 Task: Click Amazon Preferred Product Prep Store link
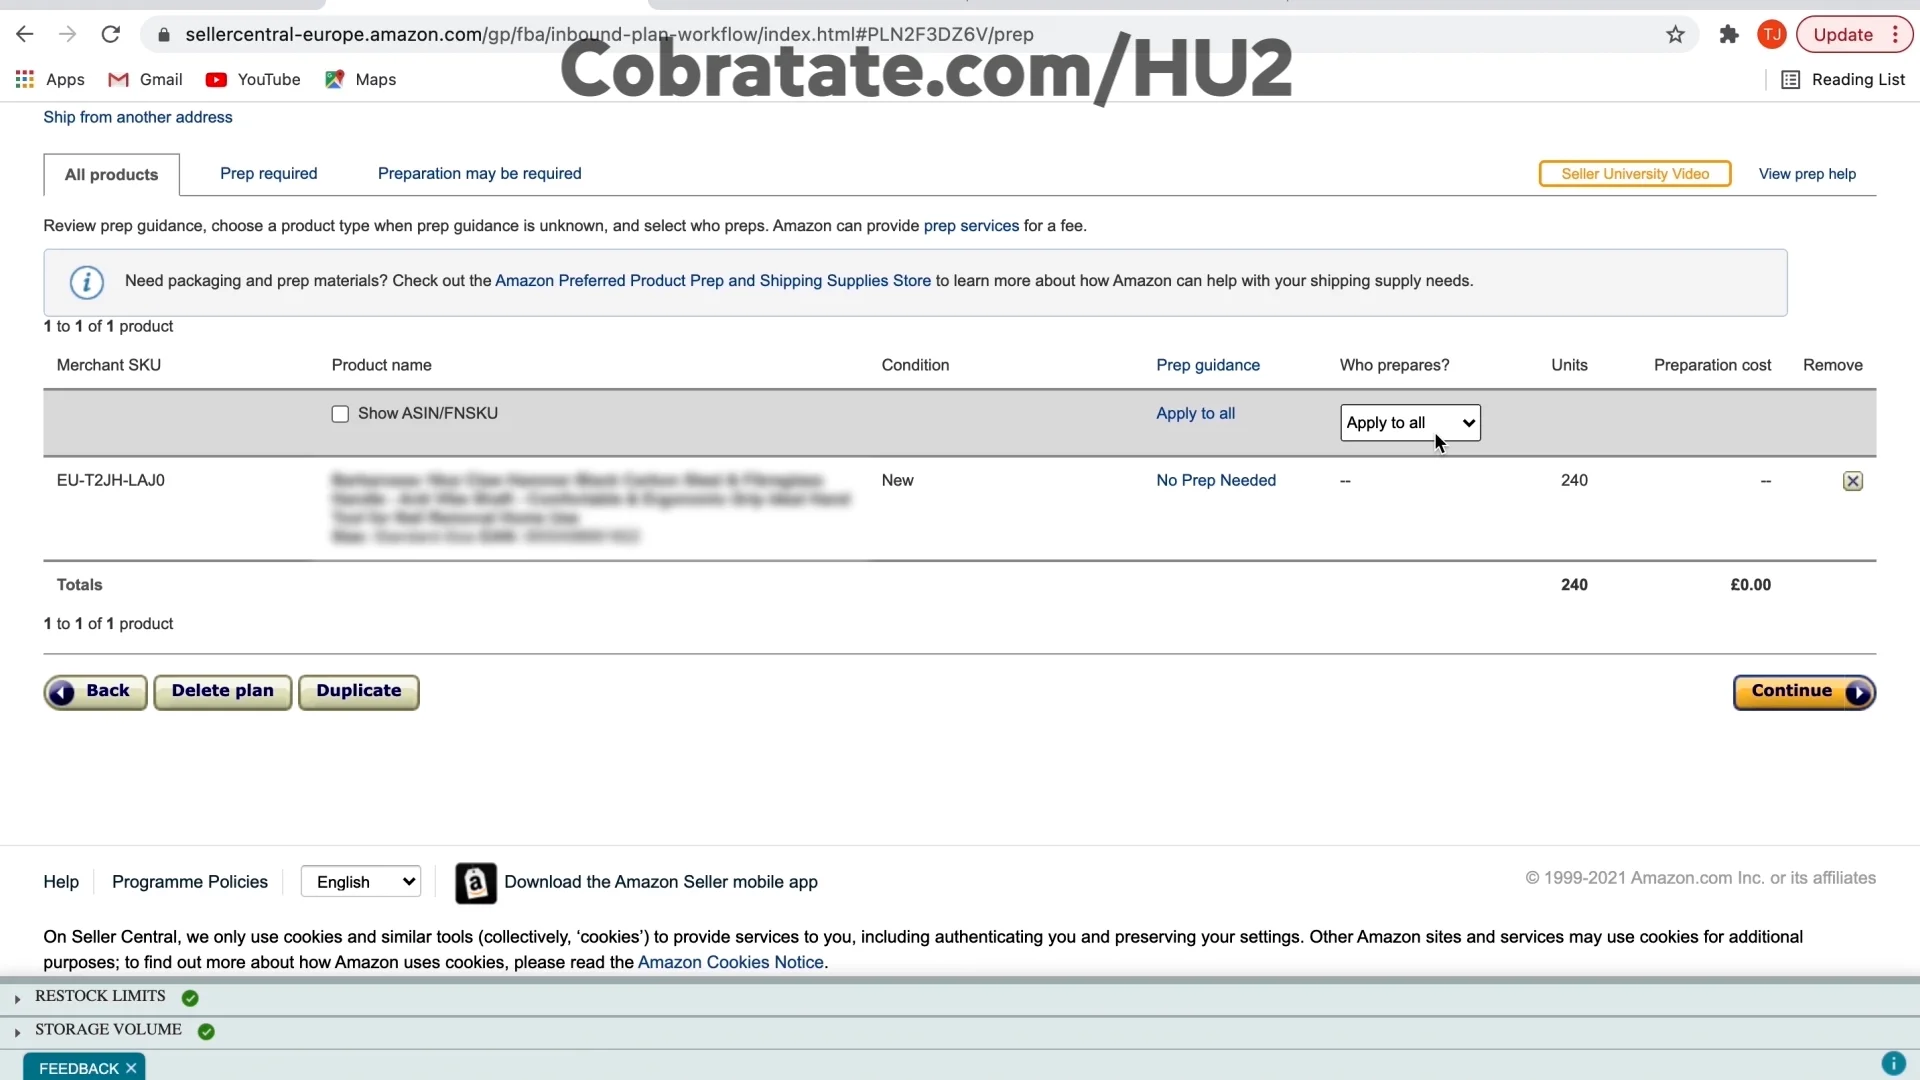713,280
